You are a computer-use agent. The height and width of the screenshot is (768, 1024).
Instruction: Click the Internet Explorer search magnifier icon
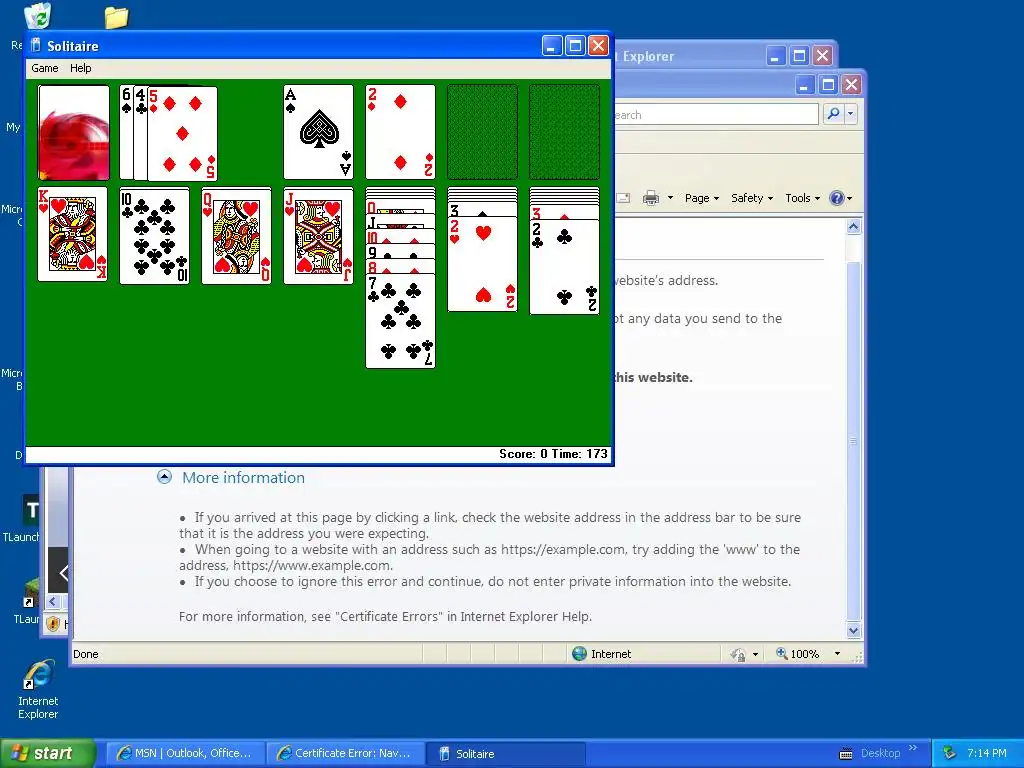833,114
